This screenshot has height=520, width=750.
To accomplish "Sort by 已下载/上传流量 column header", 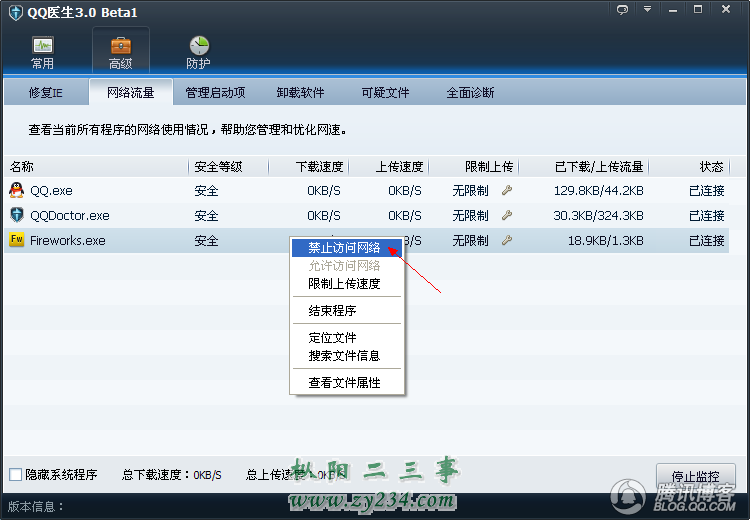I will coord(584,166).
